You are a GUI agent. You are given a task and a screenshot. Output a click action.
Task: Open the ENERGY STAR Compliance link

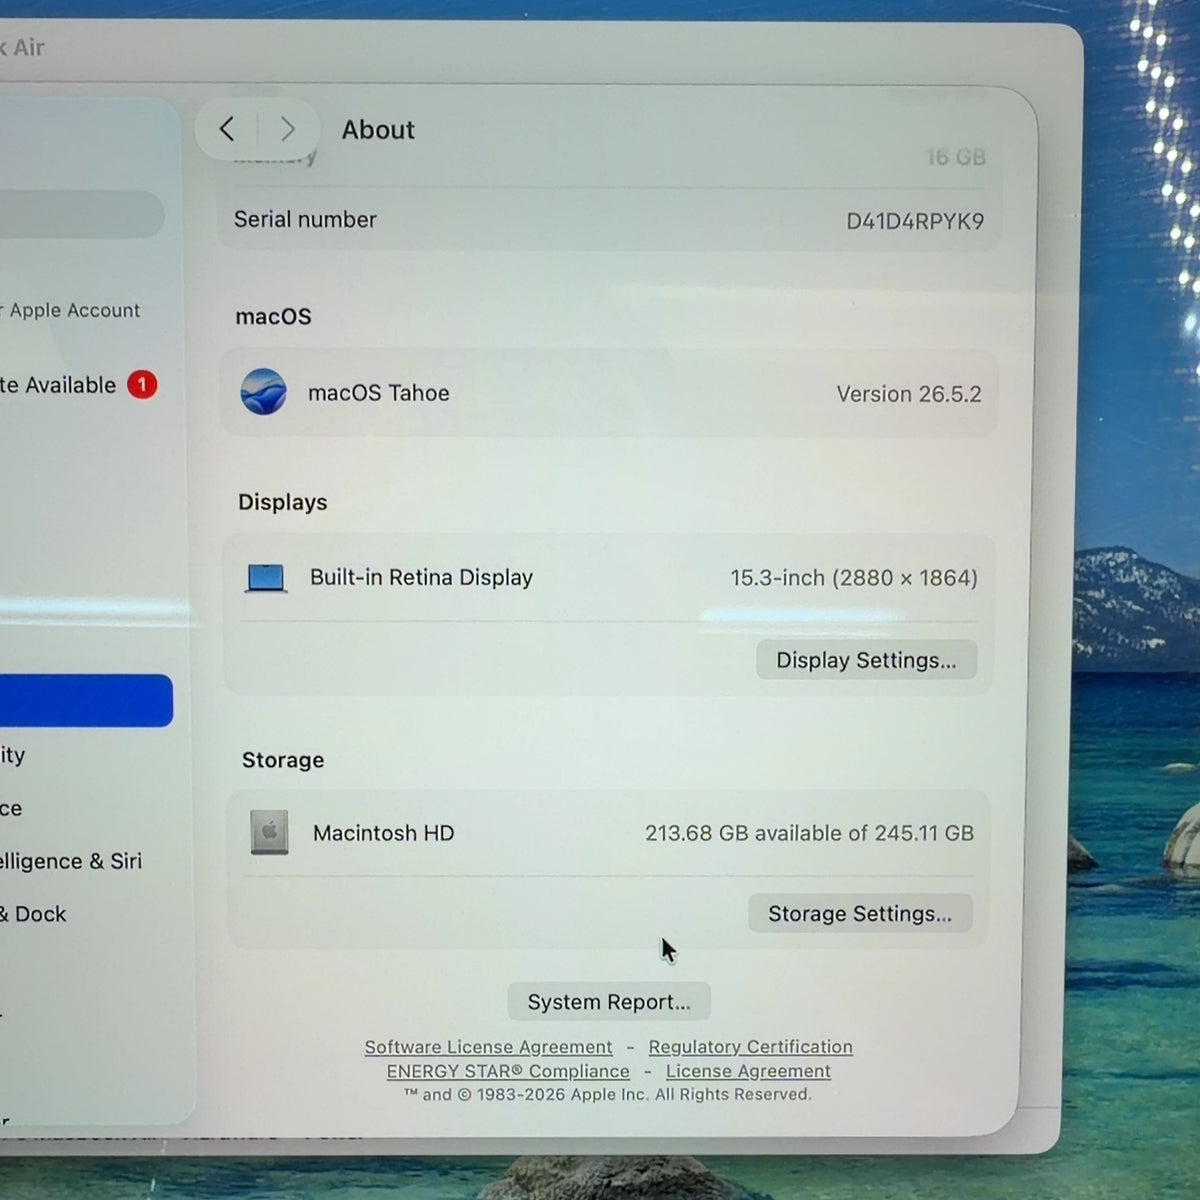[508, 1071]
